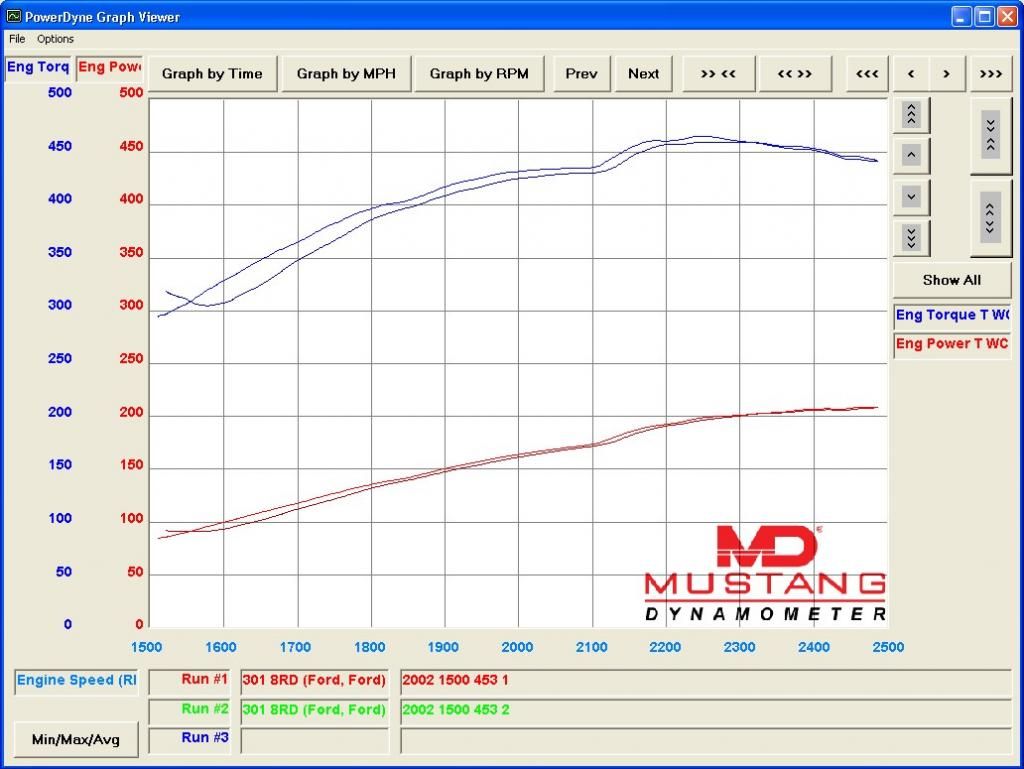Toggle the Eng Torque T WC legend entry
Viewport: 1024px width, 769px height.
tap(952, 316)
